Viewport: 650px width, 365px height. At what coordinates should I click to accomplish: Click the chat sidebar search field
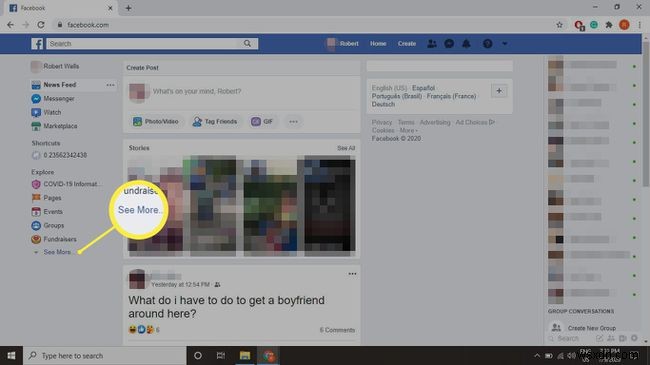(x=570, y=338)
